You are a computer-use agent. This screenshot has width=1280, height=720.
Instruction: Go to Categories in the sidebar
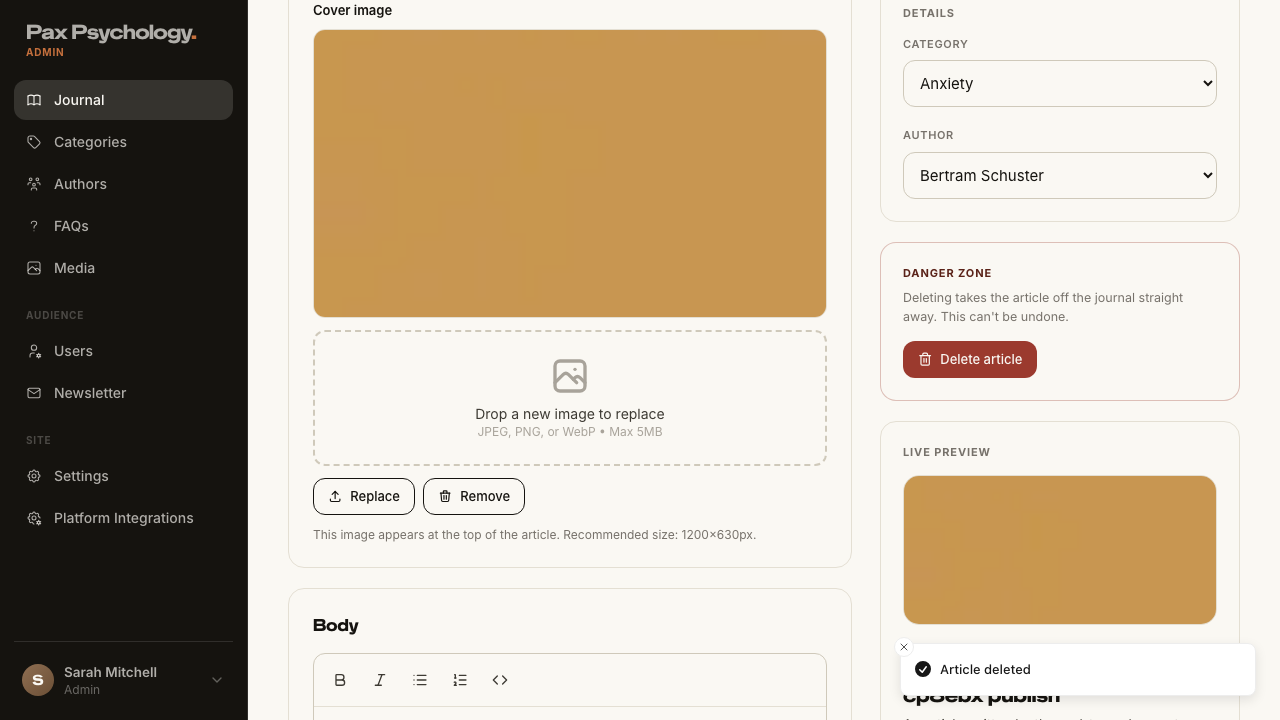pyautogui.click(x=123, y=142)
